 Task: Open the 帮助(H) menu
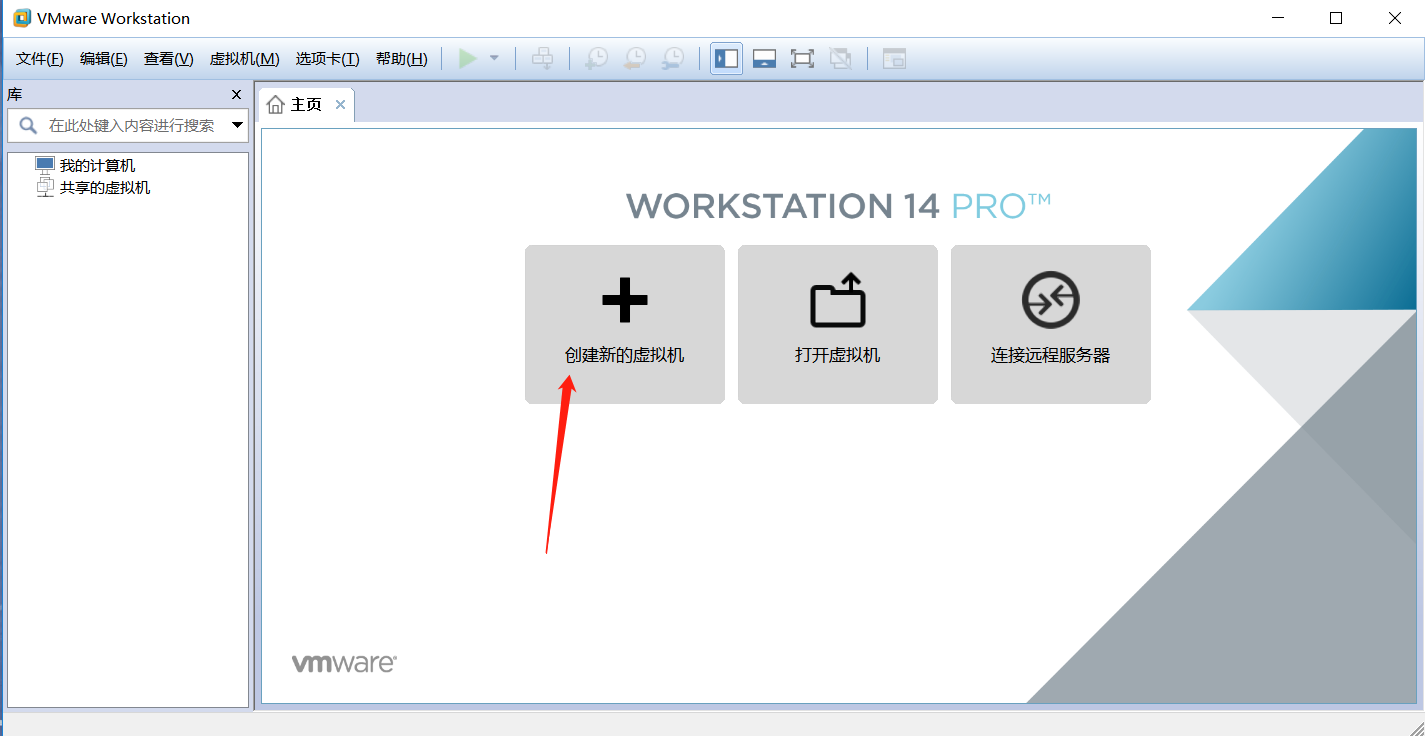pos(402,59)
